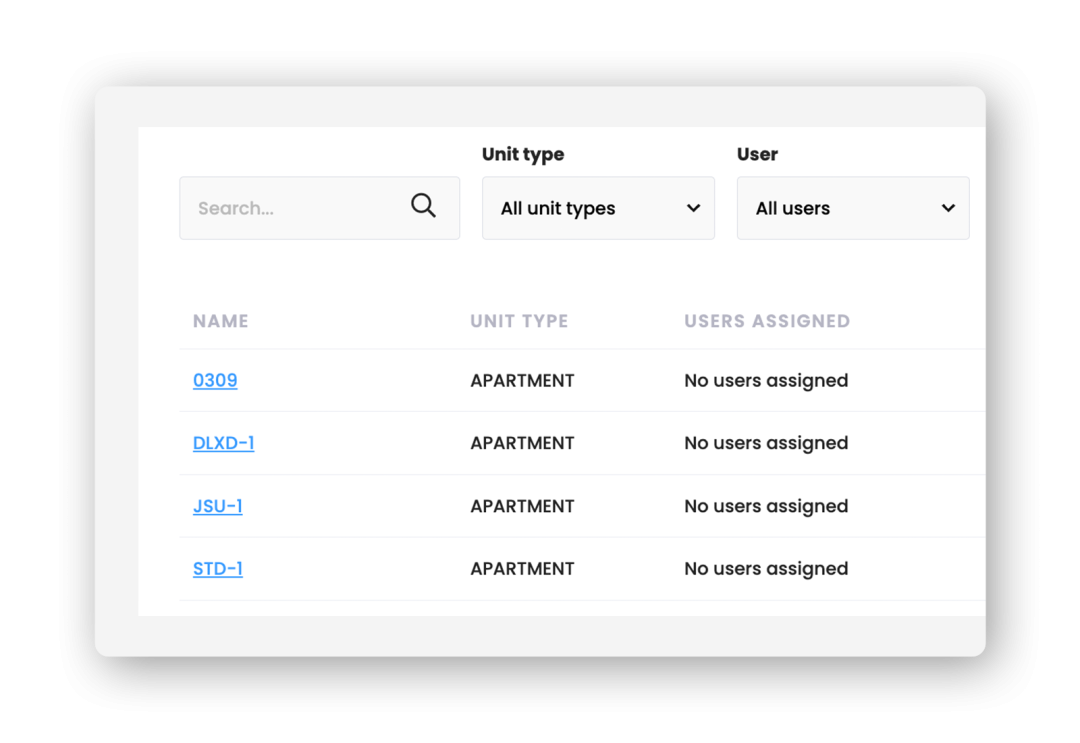The image size is (1080, 743).
Task: Click the USERS ASSIGNED column header
Action: (x=767, y=321)
